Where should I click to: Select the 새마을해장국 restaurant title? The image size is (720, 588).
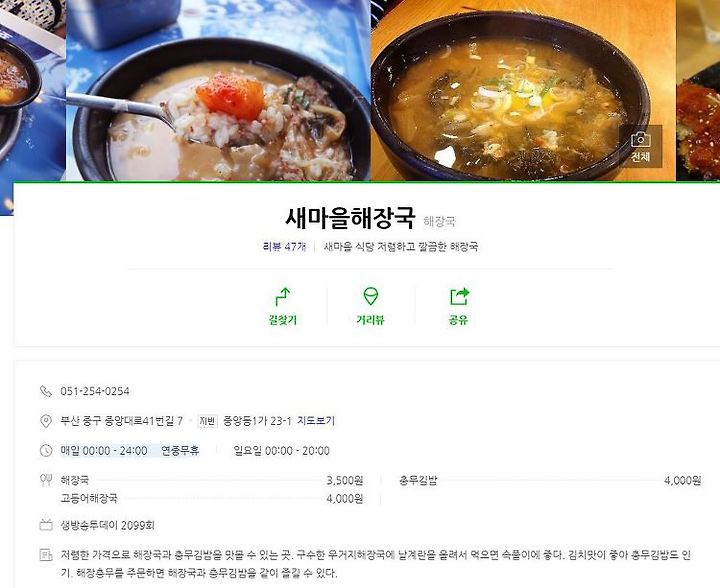click(350, 218)
